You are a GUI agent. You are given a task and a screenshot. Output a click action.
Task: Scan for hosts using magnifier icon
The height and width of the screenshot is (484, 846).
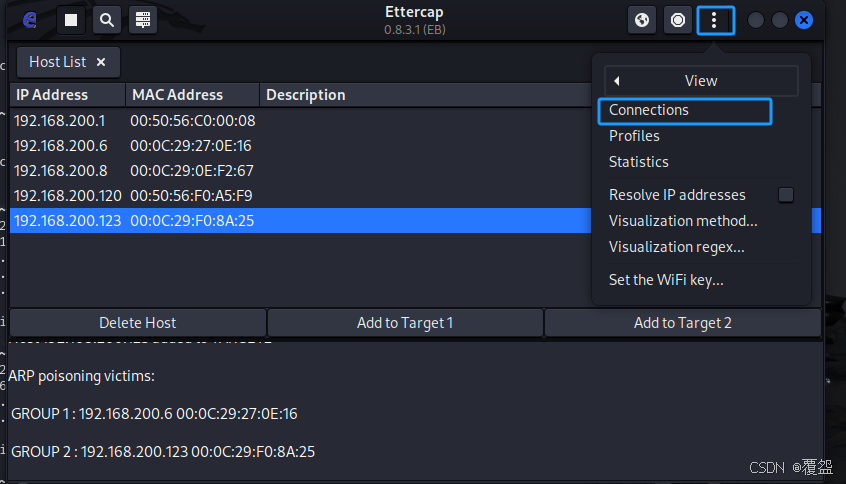click(x=107, y=21)
